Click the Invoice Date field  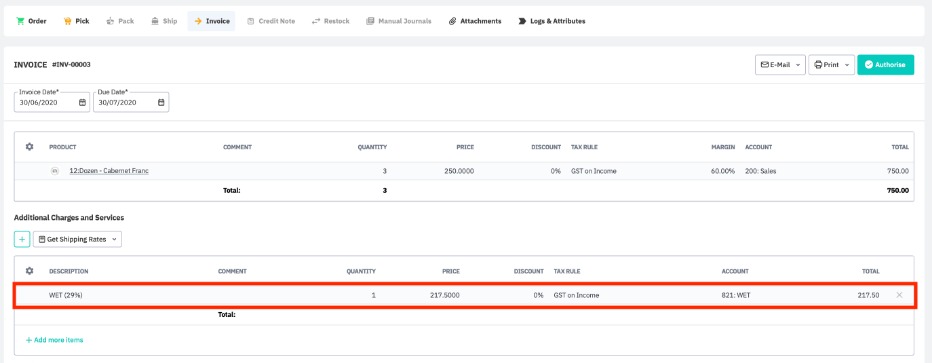pos(52,102)
